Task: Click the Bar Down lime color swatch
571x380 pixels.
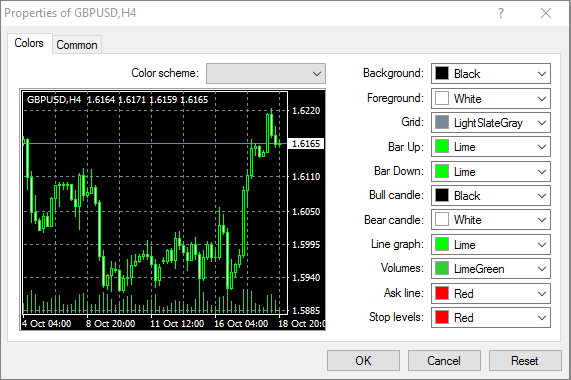Action: pos(442,171)
